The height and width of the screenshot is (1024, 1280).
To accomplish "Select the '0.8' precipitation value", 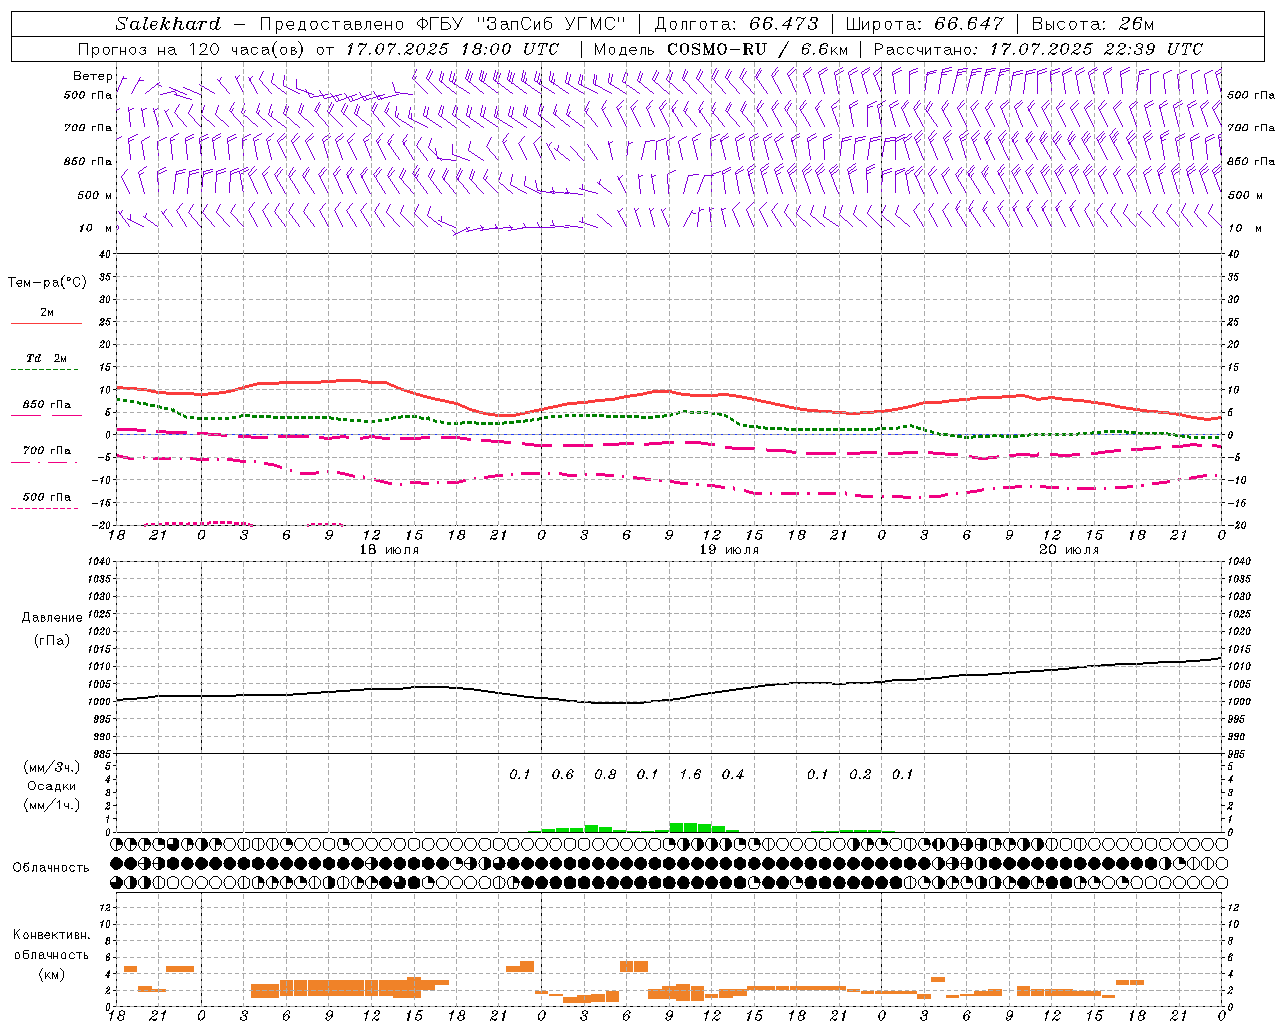I will coord(605,774).
